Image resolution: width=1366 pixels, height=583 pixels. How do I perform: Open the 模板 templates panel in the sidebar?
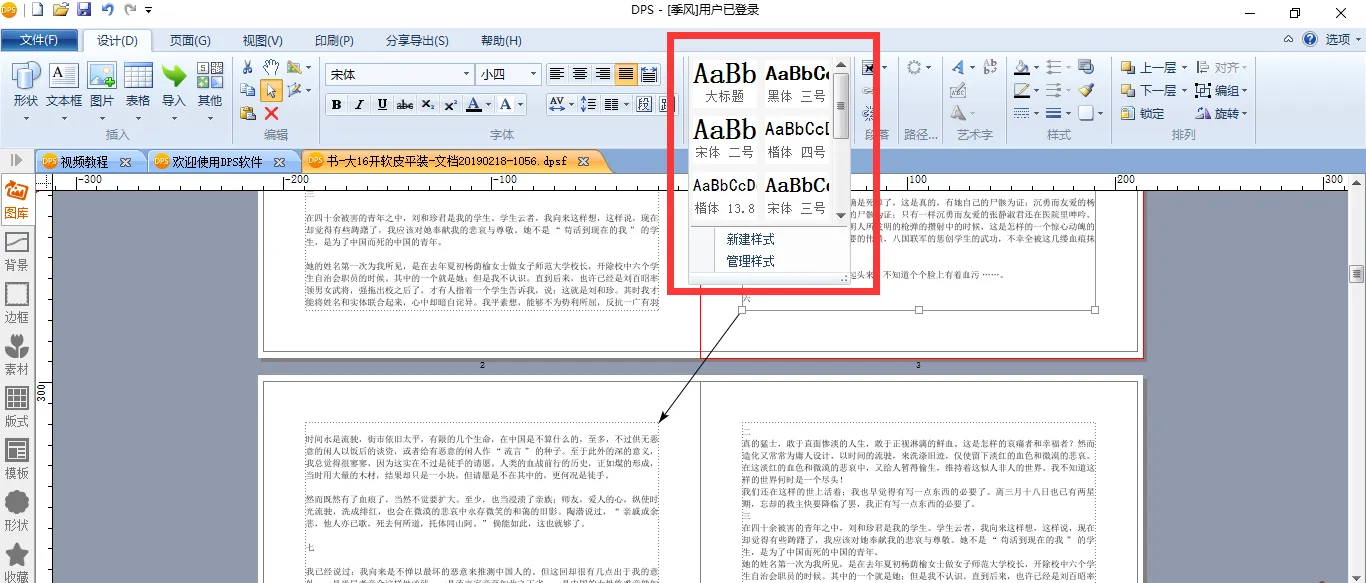tap(16, 459)
